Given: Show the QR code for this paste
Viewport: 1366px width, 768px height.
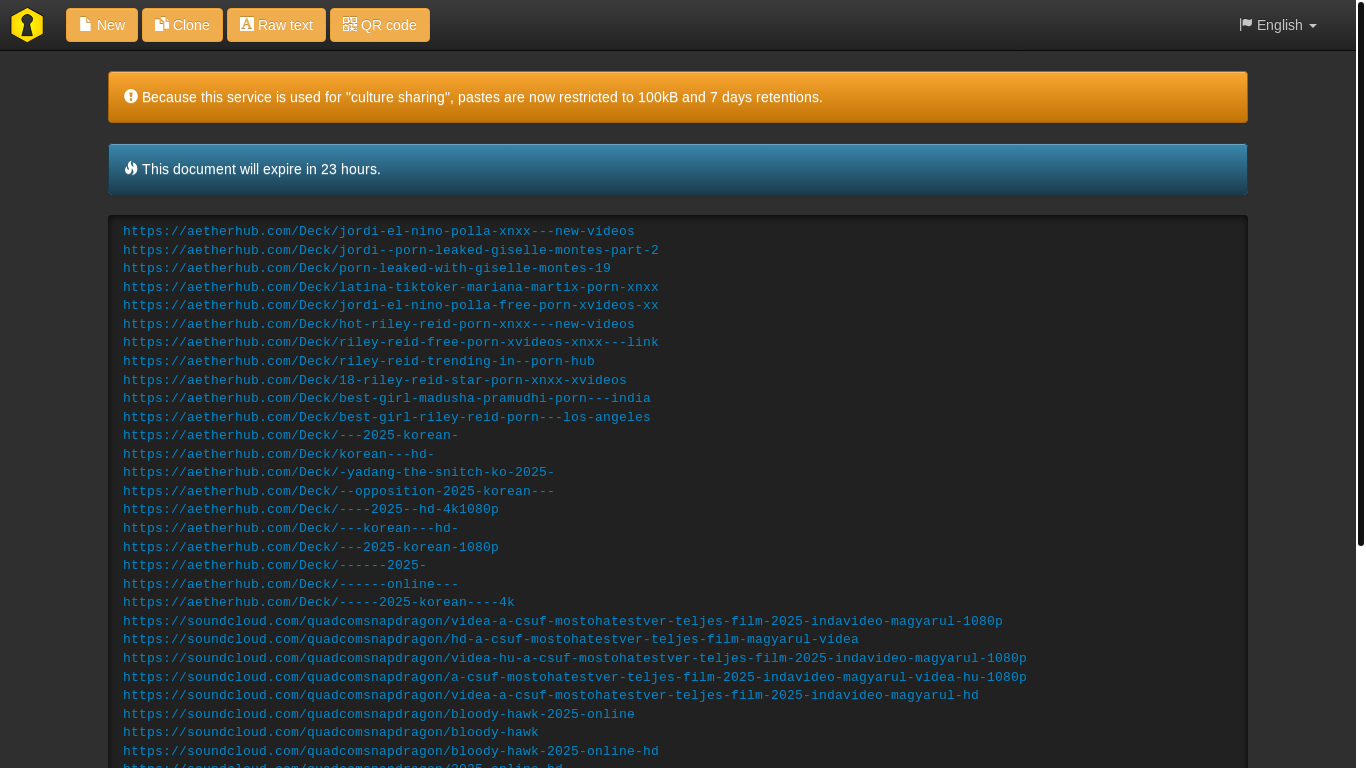Looking at the screenshot, I should [x=380, y=25].
